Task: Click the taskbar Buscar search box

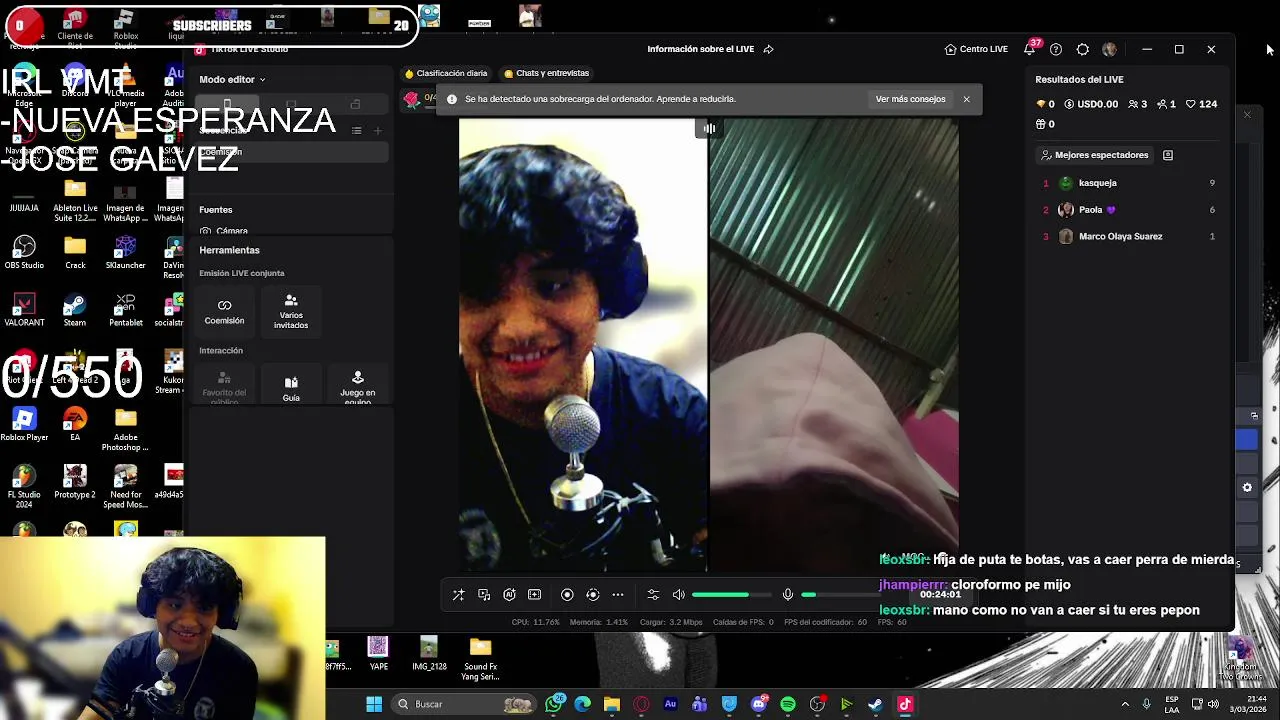Action: tap(465, 704)
